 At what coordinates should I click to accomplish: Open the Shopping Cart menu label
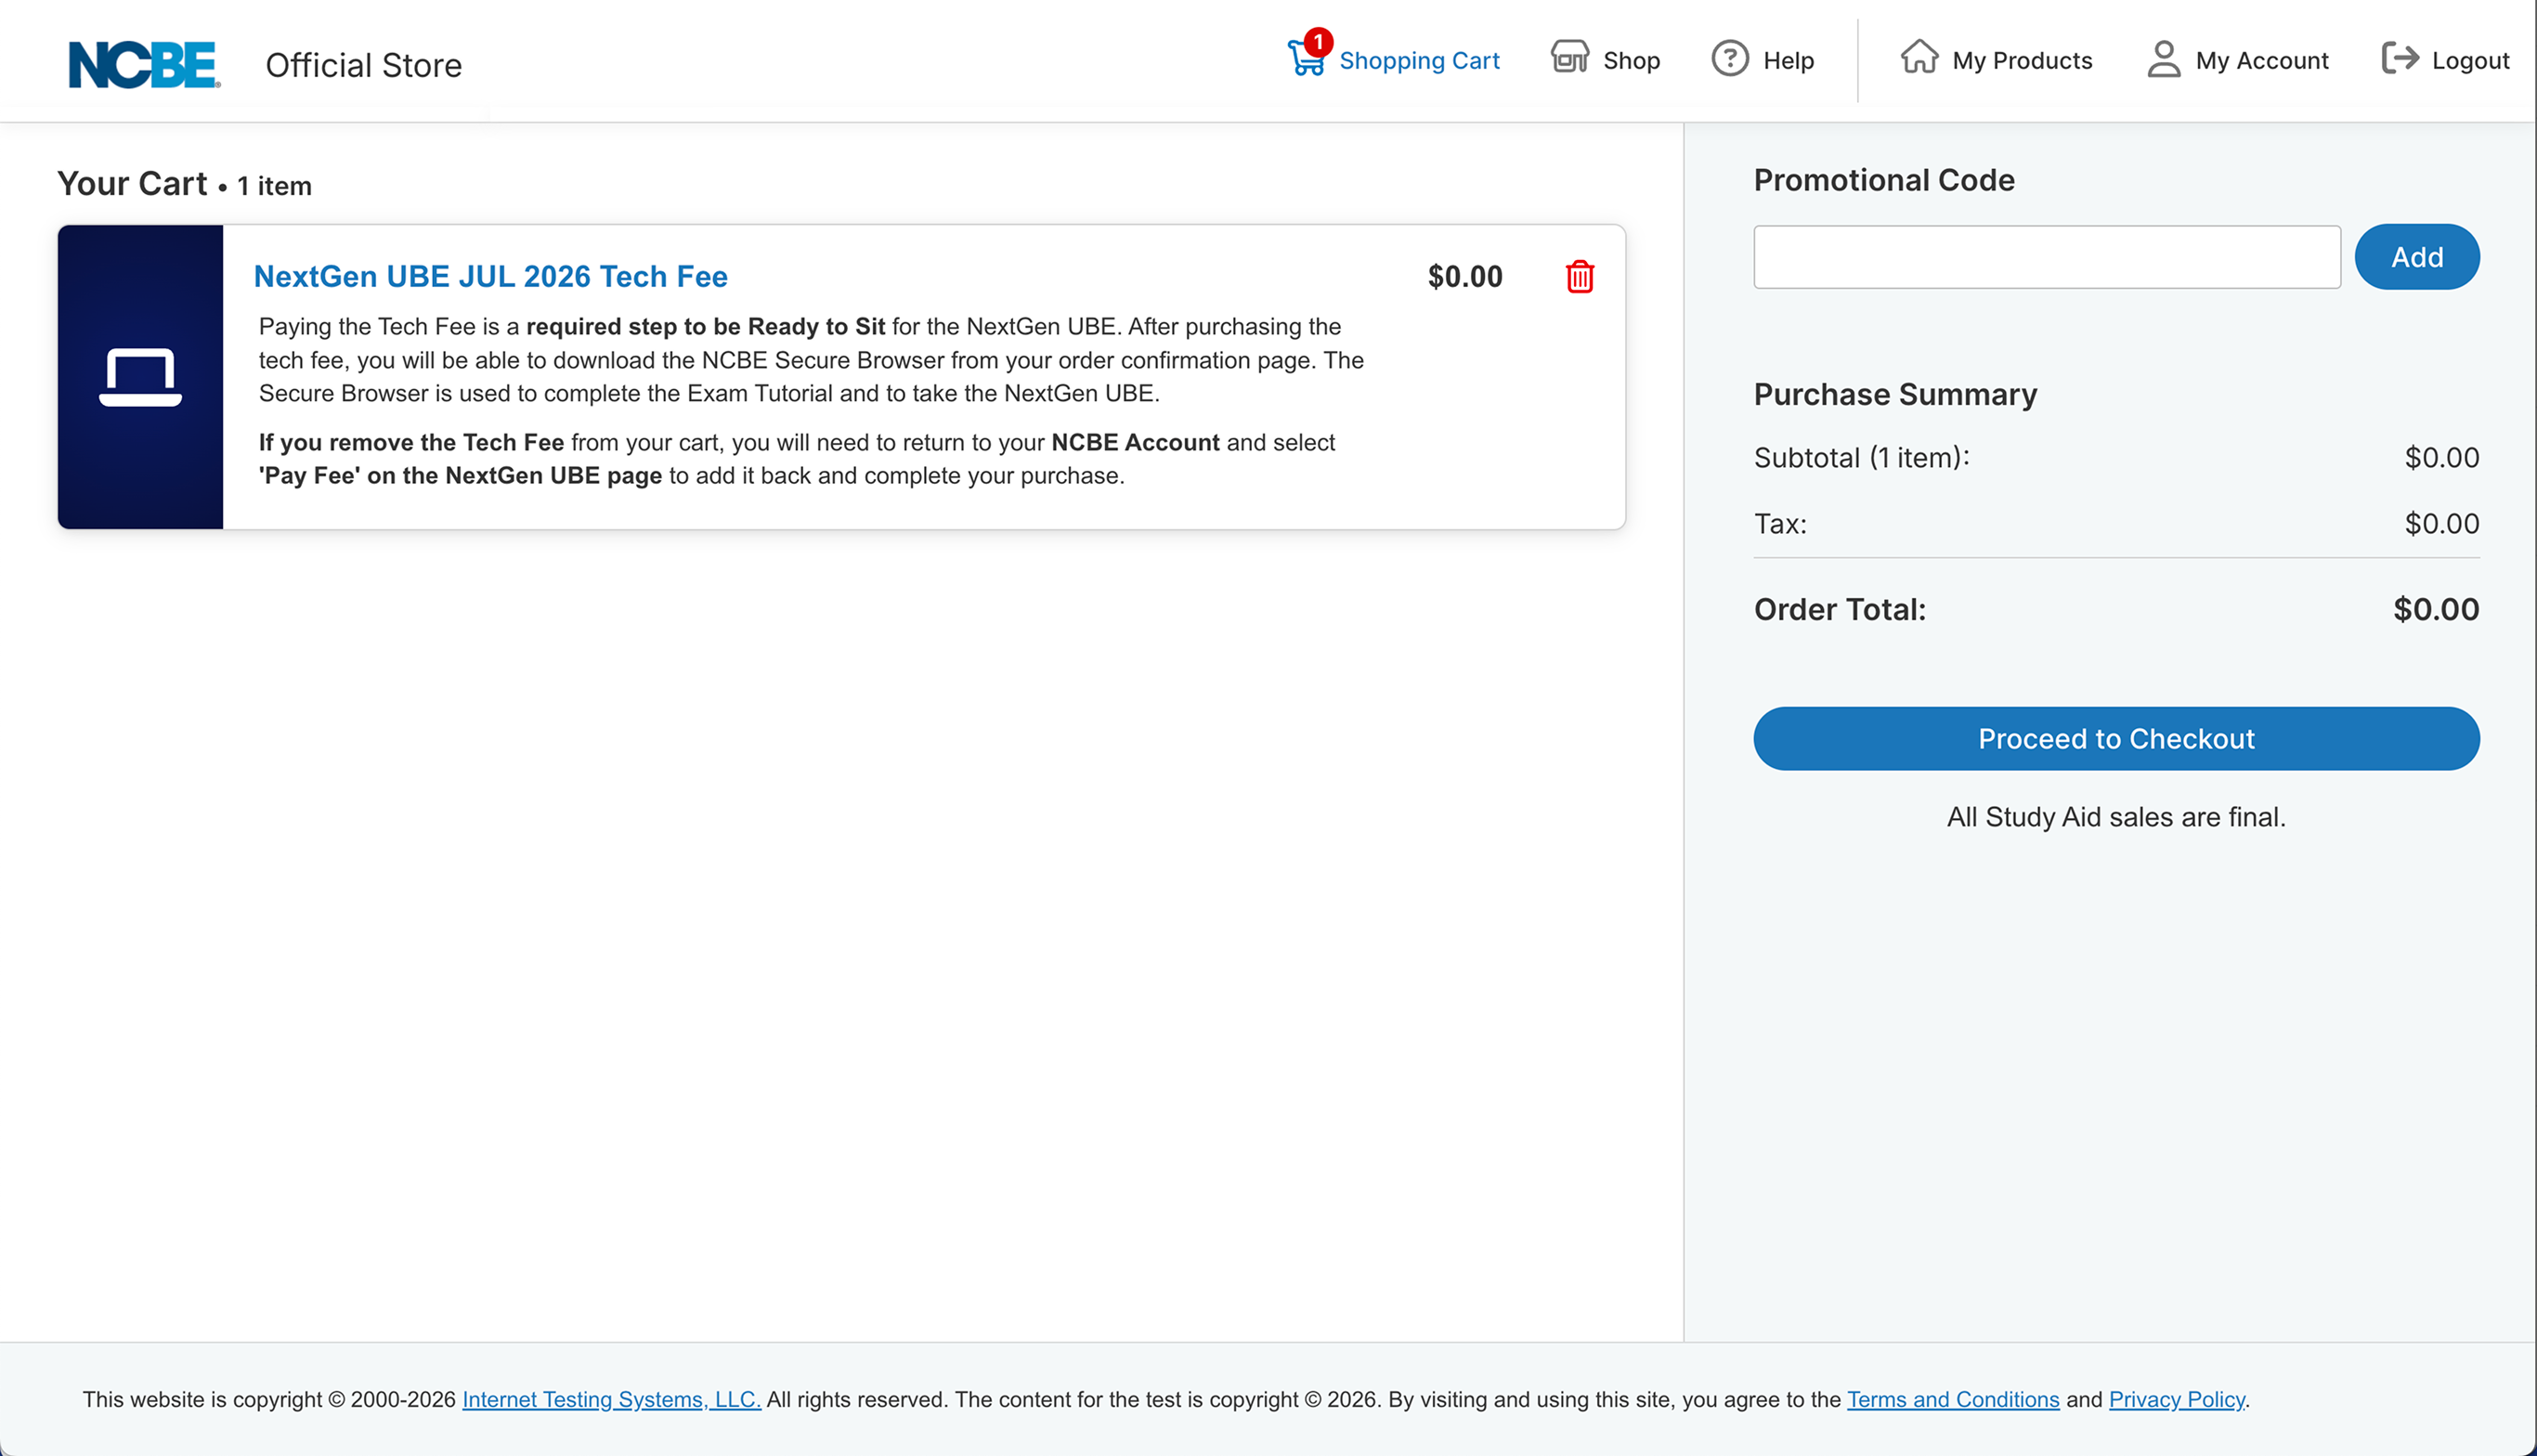1419,61
